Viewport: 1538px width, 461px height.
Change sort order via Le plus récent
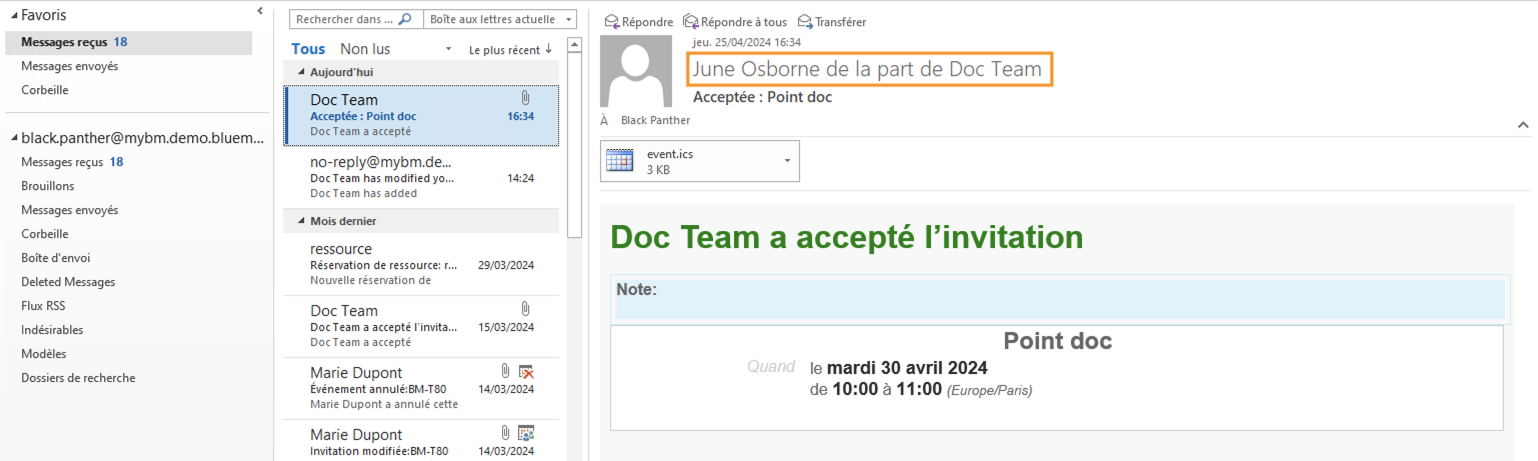(x=510, y=50)
